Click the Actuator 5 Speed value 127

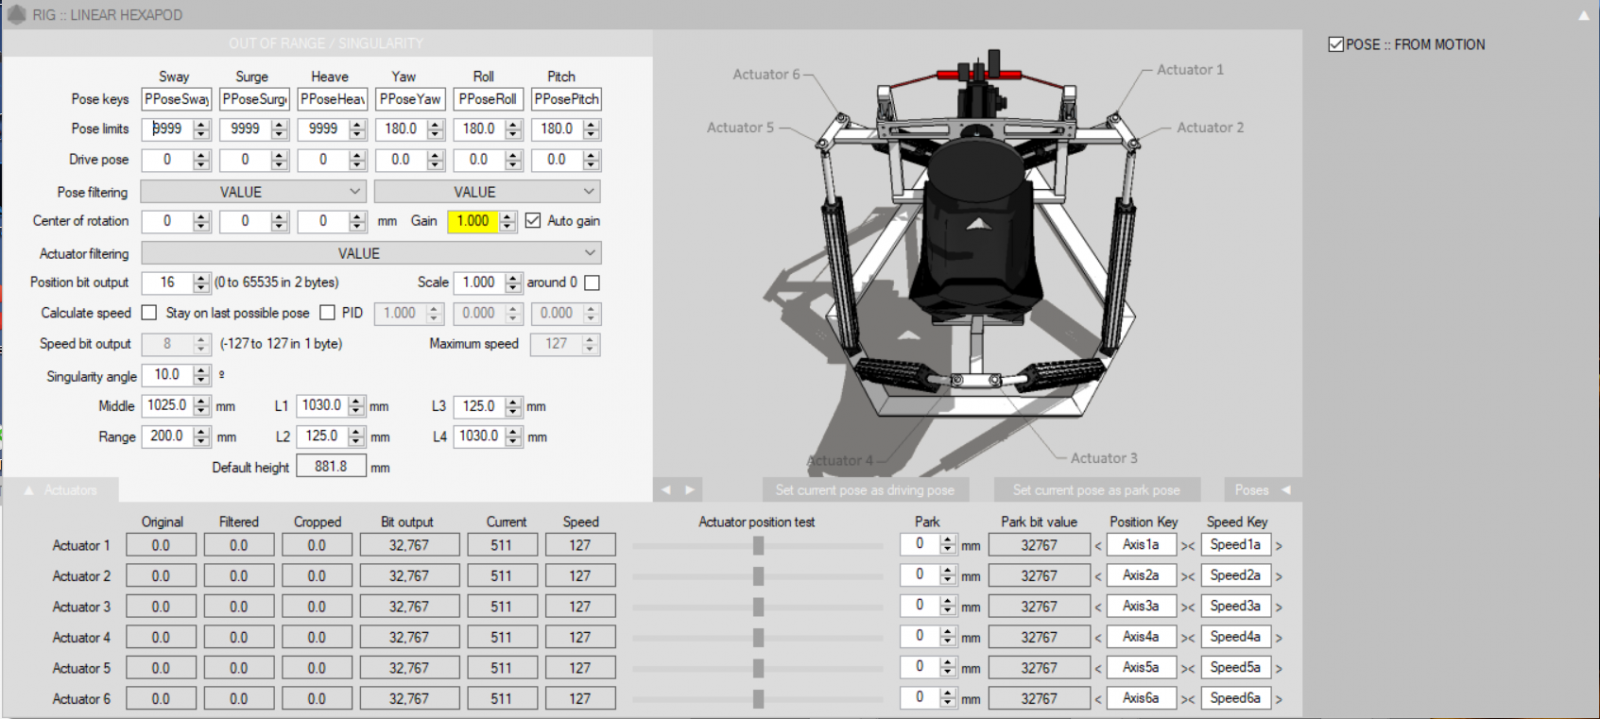click(580, 668)
